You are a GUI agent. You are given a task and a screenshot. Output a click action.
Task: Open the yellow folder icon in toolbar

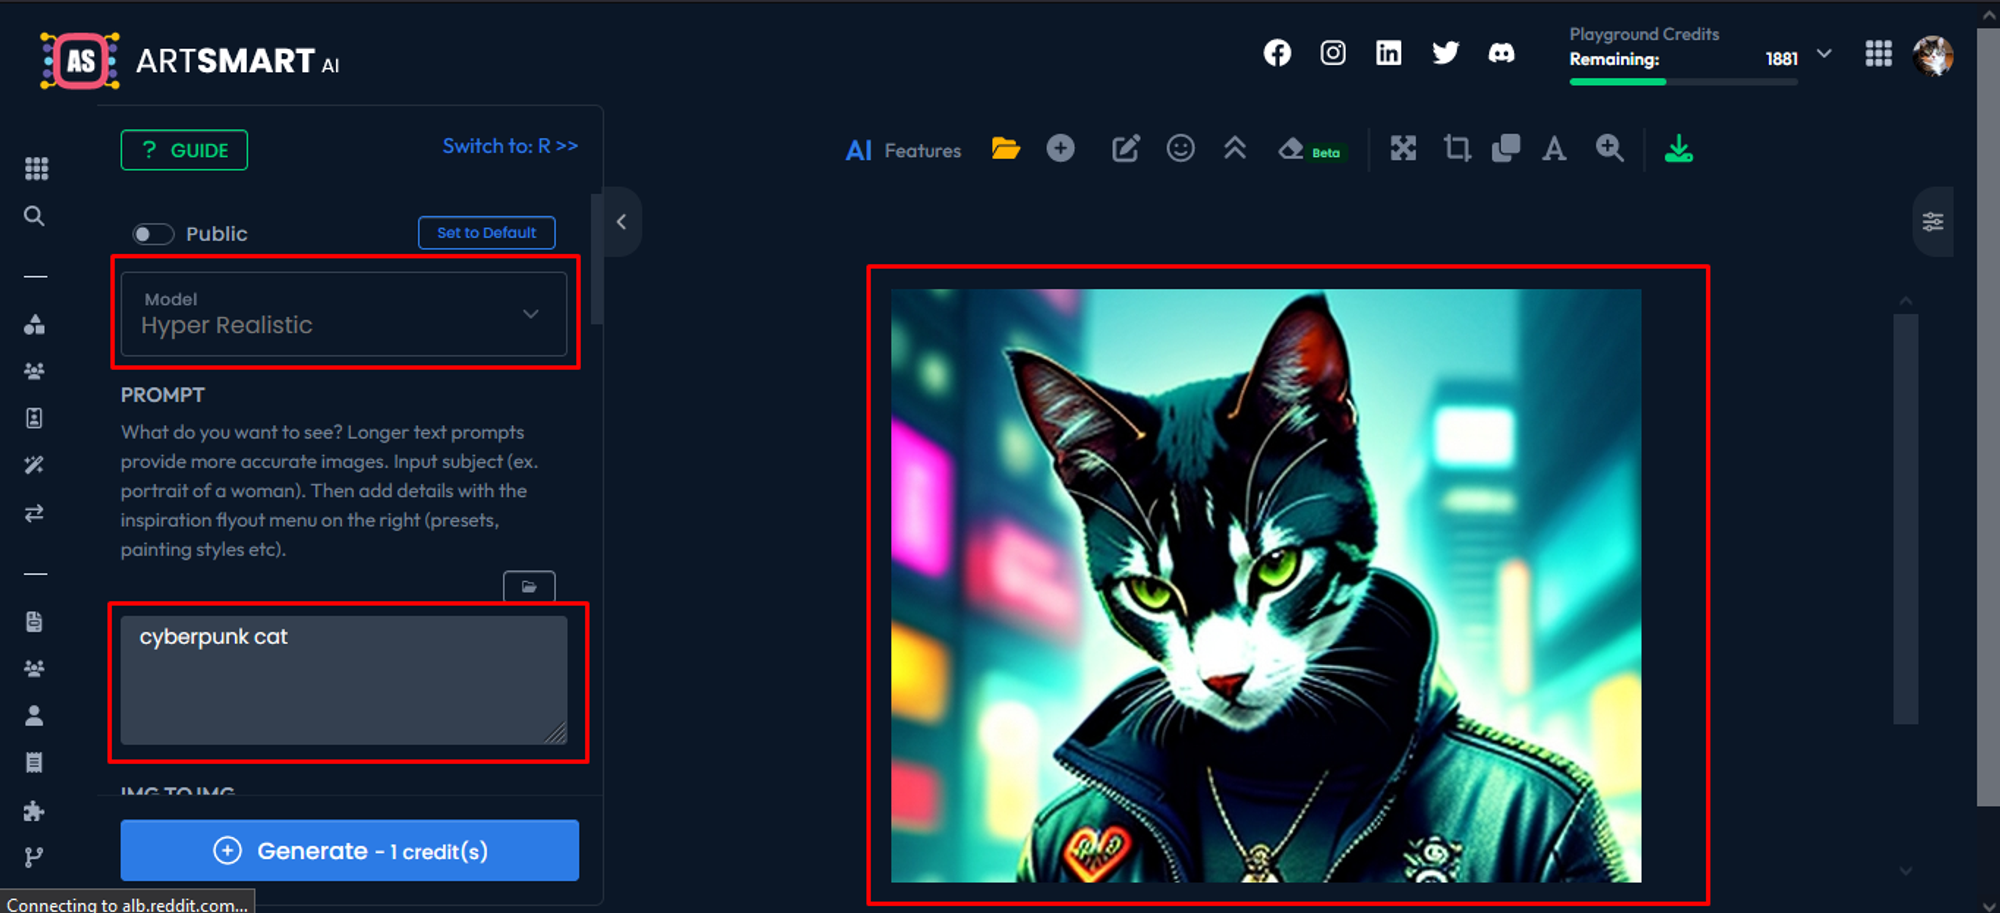[x=1006, y=149]
